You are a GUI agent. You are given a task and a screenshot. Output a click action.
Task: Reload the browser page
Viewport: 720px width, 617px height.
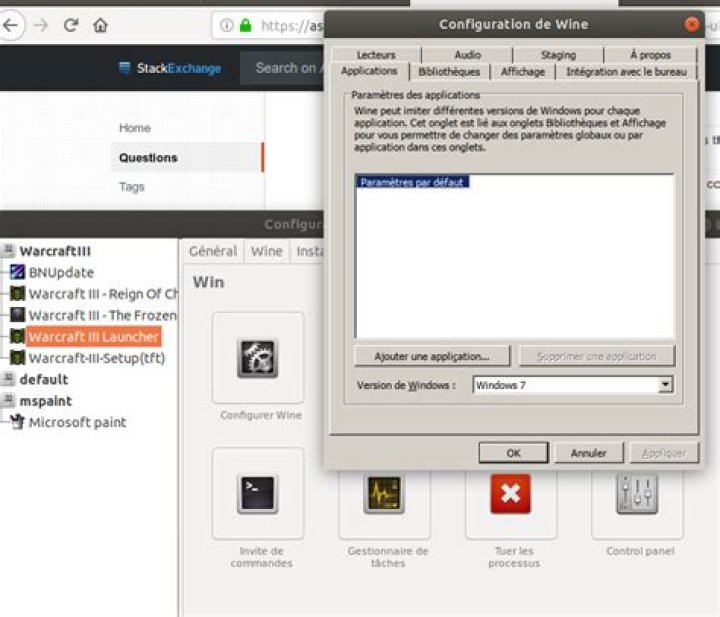click(71, 25)
